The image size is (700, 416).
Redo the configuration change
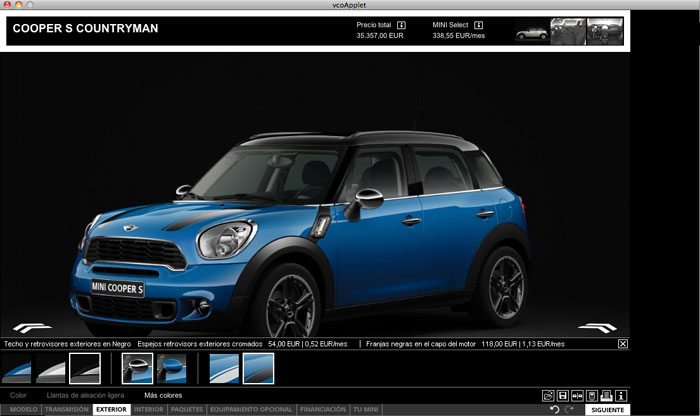click(569, 409)
